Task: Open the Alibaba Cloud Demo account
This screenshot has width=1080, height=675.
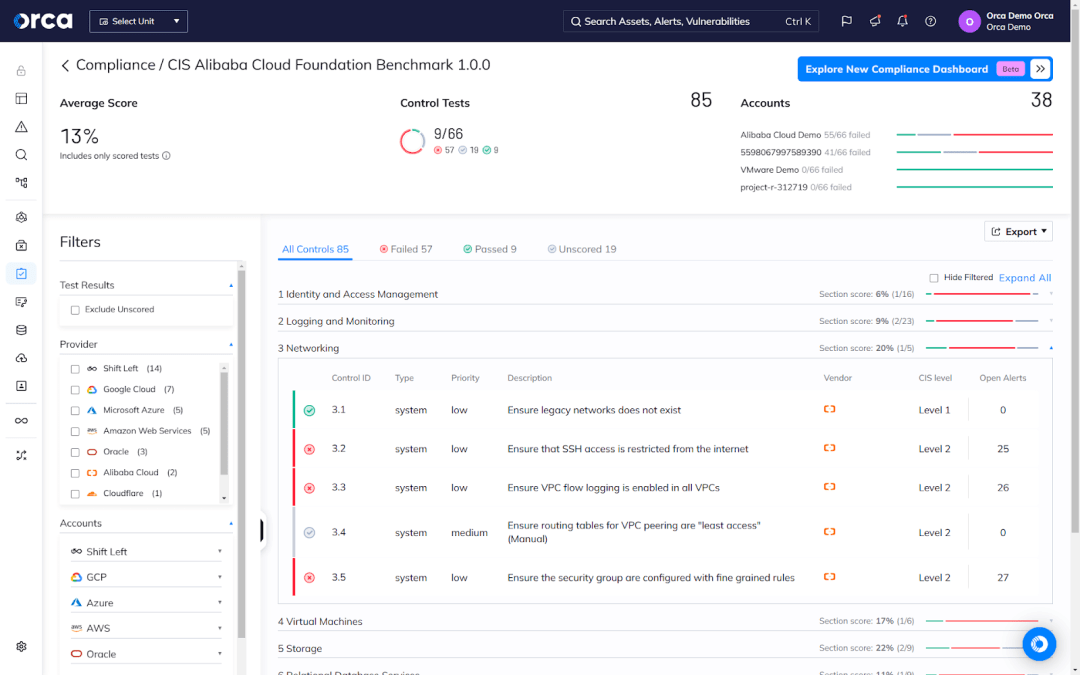Action: [780, 135]
